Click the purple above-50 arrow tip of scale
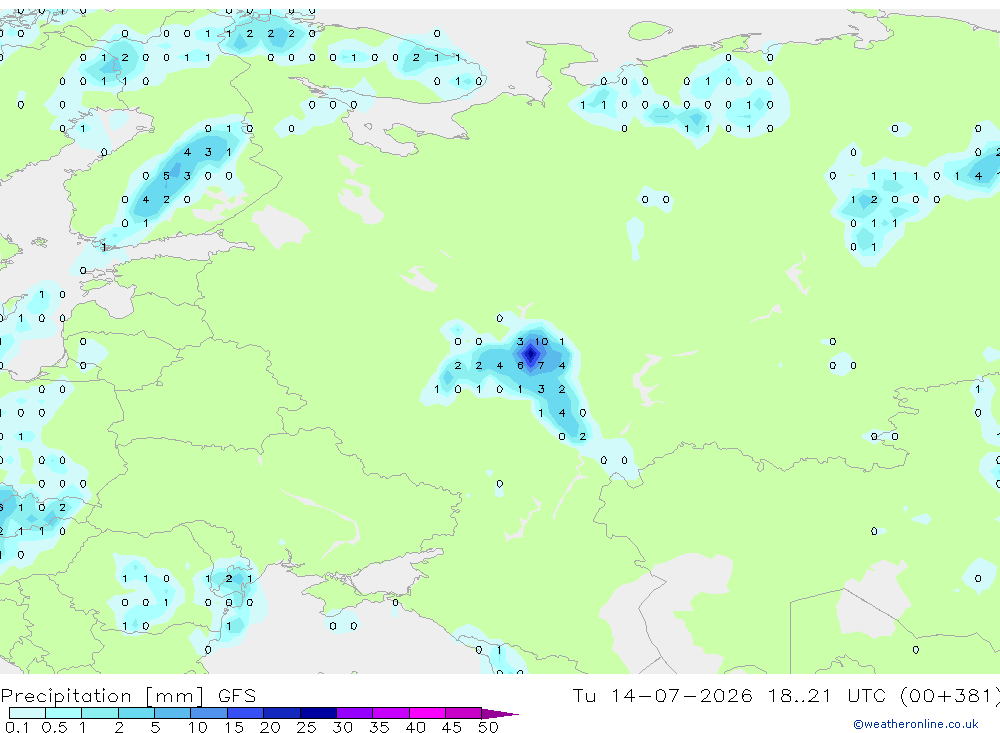 [499, 714]
